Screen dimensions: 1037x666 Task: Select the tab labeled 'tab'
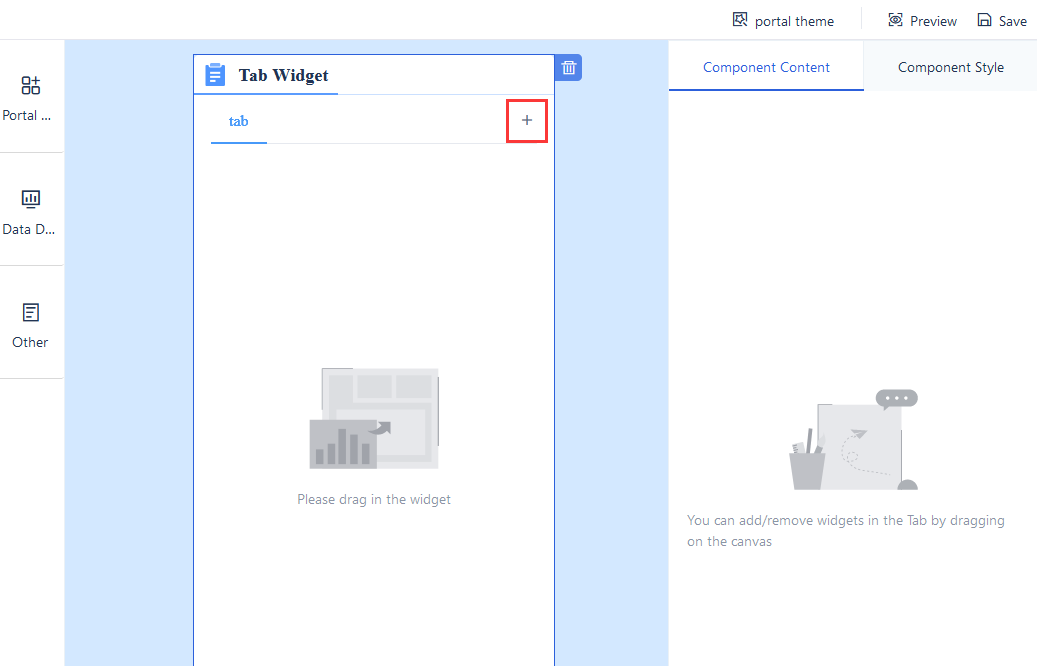tap(238, 120)
